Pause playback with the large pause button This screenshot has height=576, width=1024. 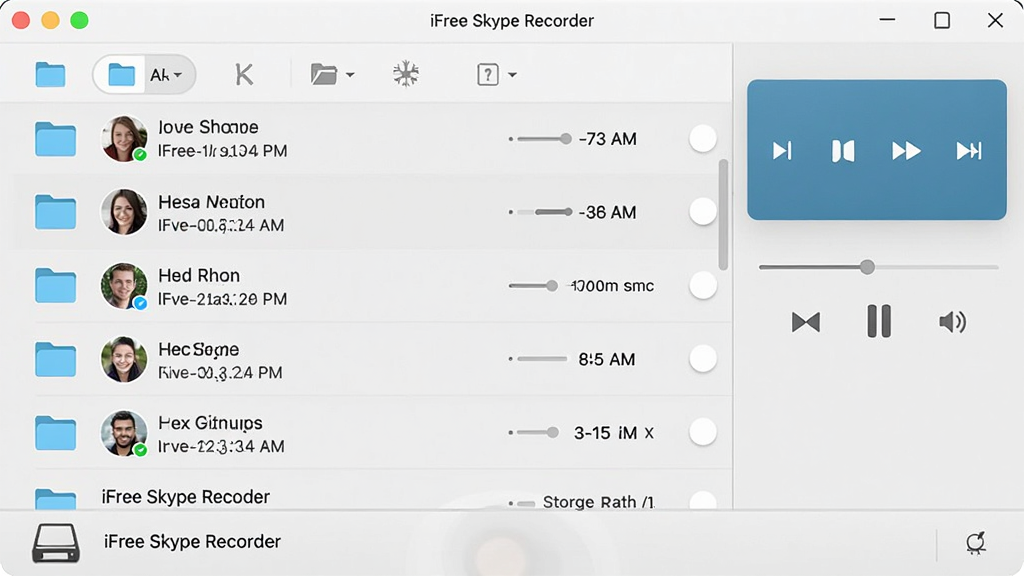tap(879, 321)
